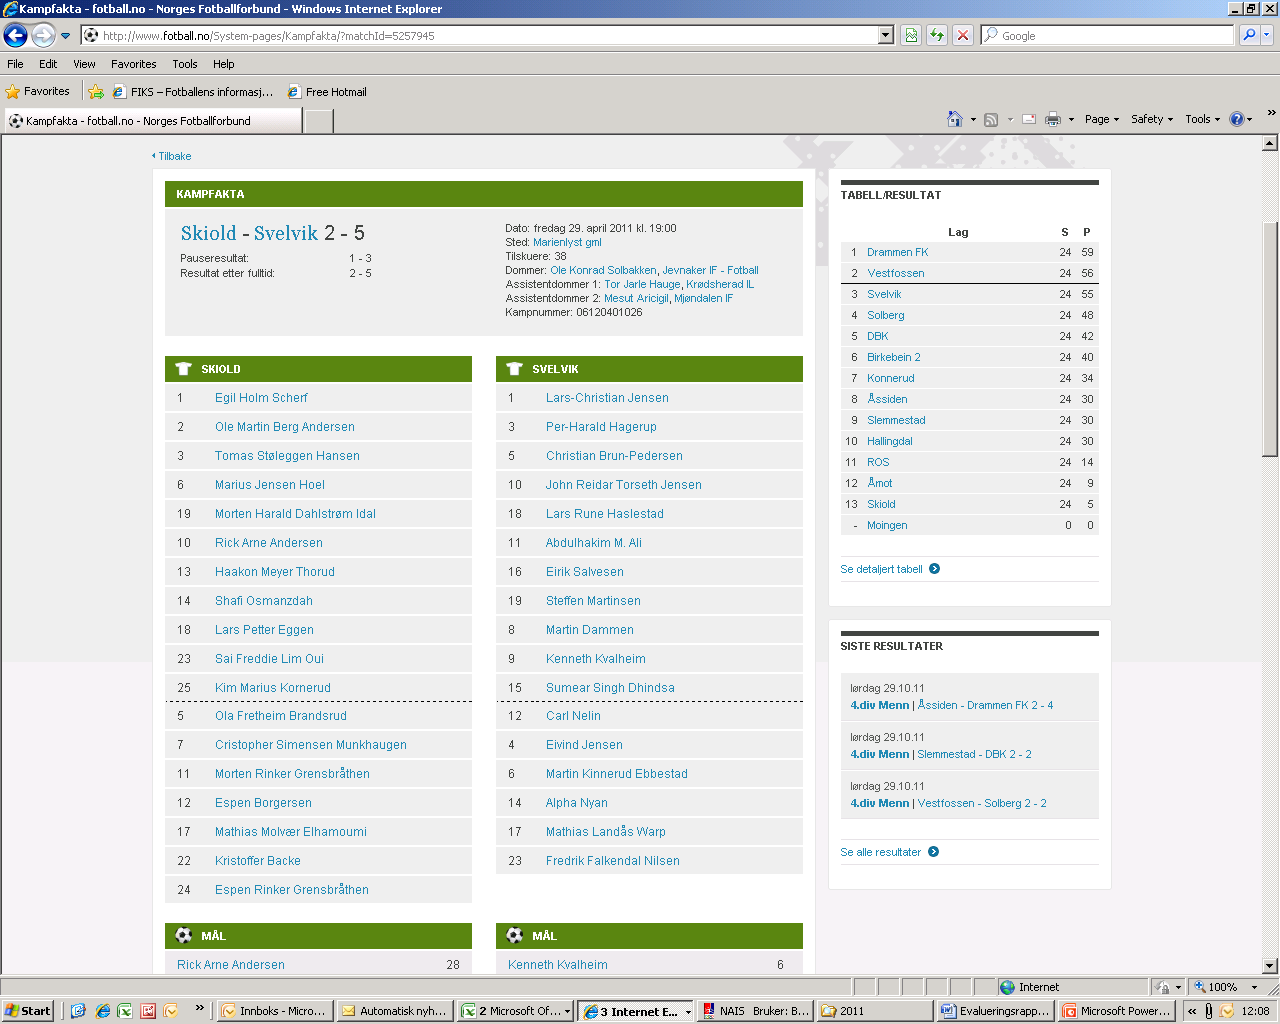Click goalscorer Kenneth Kvalheim under MÅL
This screenshot has height=1024, width=1280.
558,965
